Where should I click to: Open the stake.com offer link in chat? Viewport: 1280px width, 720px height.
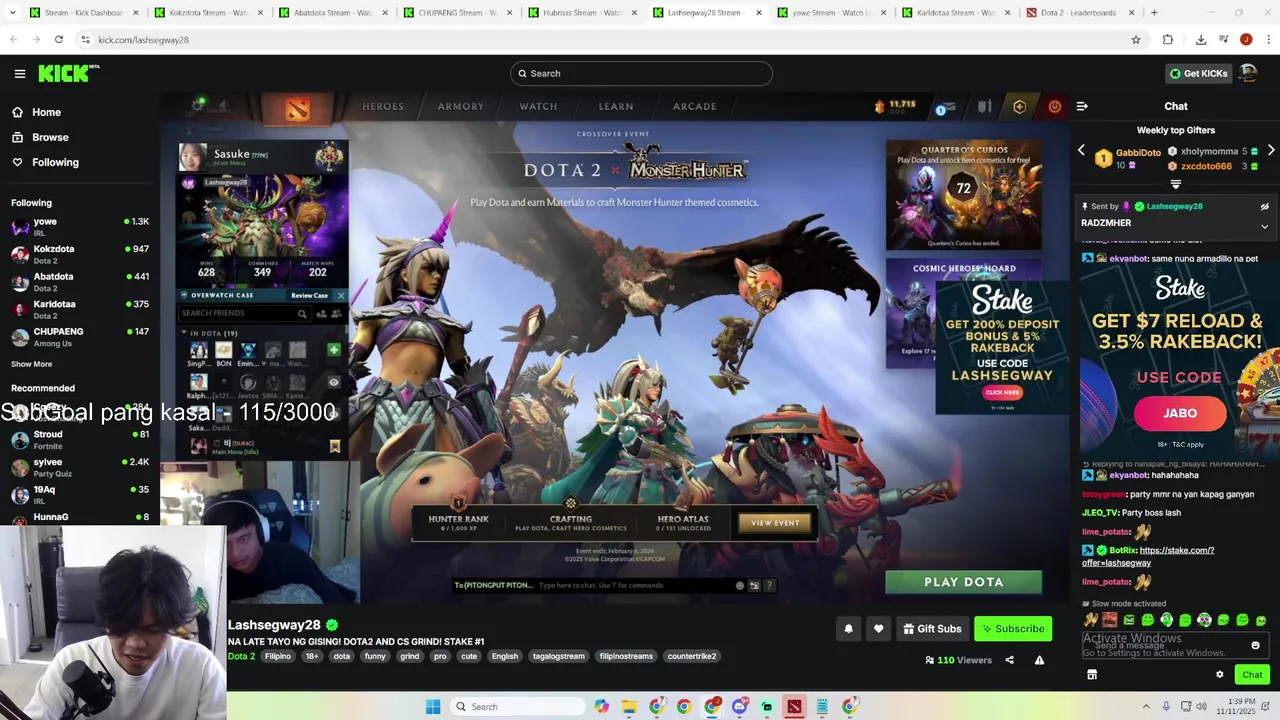pos(1148,556)
